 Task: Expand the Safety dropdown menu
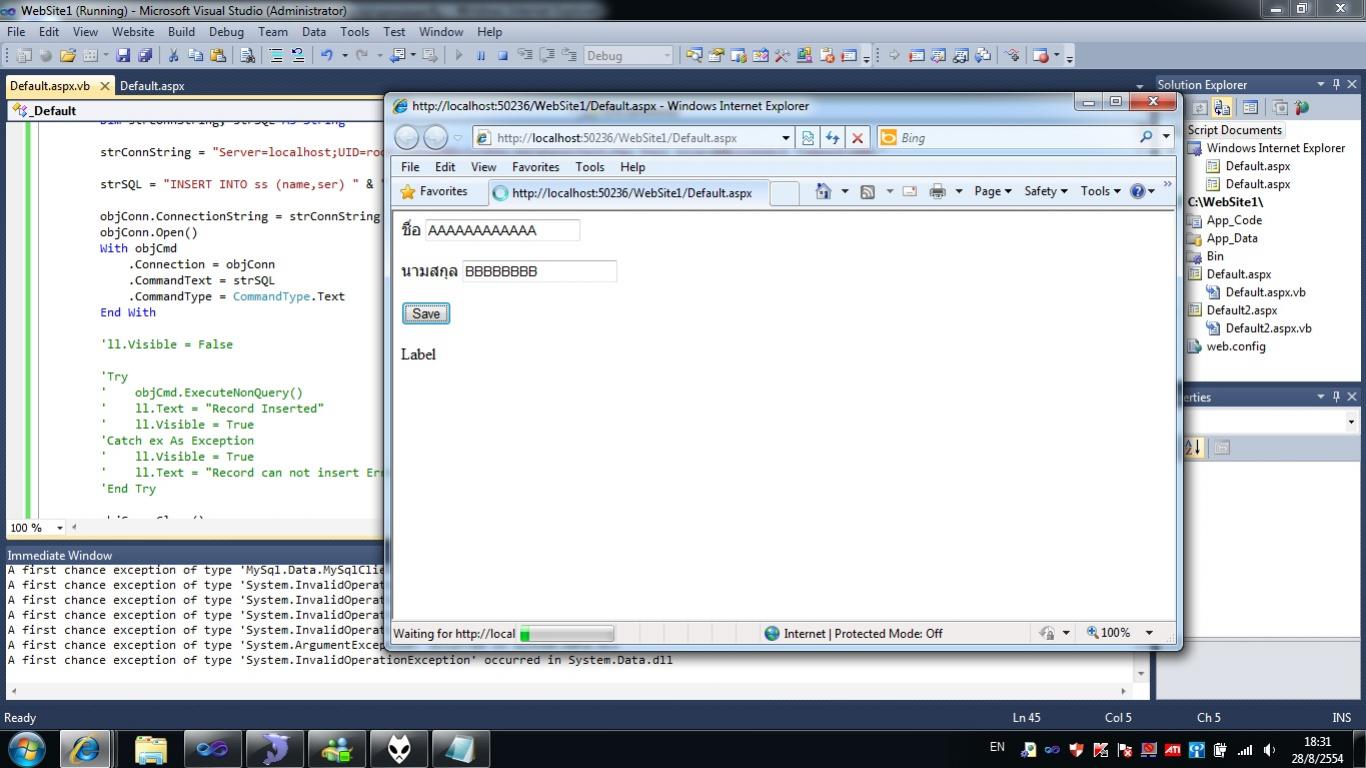pyautogui.click(x=1045, y=191)
